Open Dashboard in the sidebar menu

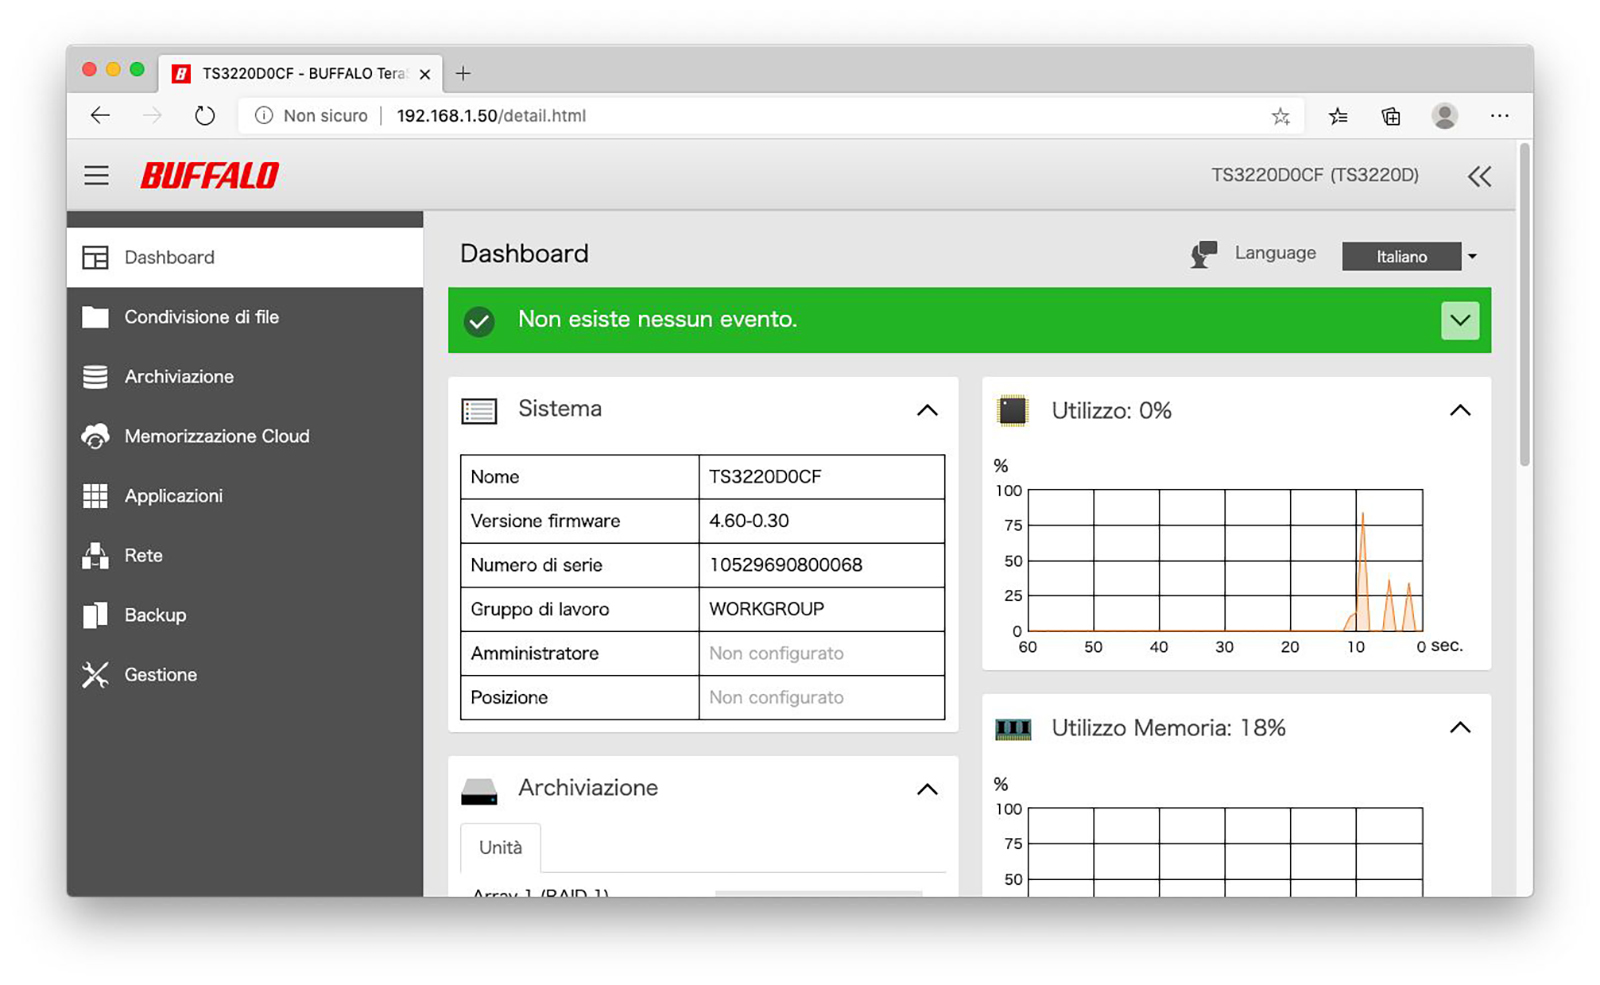coord(245,258)
